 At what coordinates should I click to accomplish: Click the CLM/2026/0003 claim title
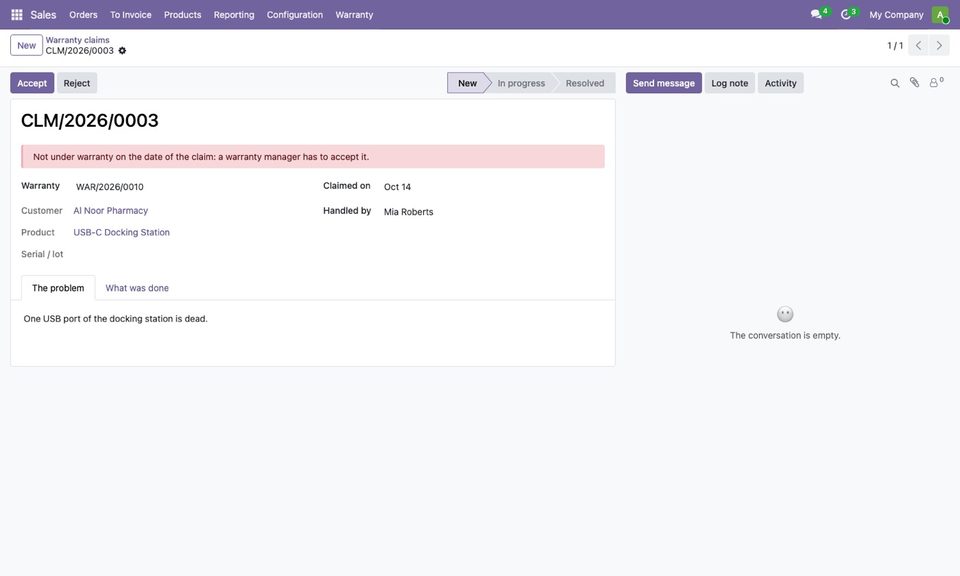point(89,121)
